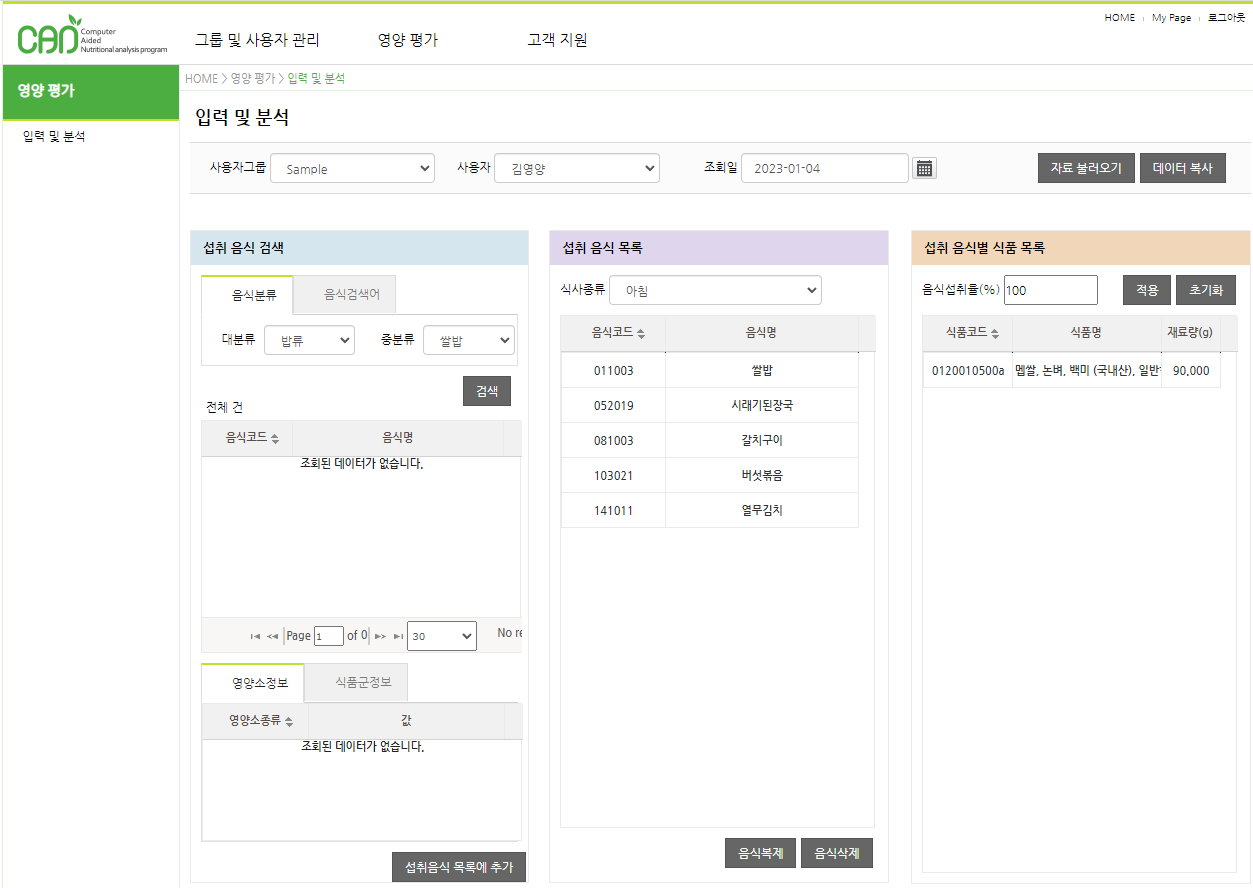1253x888 pixels.
Task: Go to next page in pagination
Action: point(380,636)
